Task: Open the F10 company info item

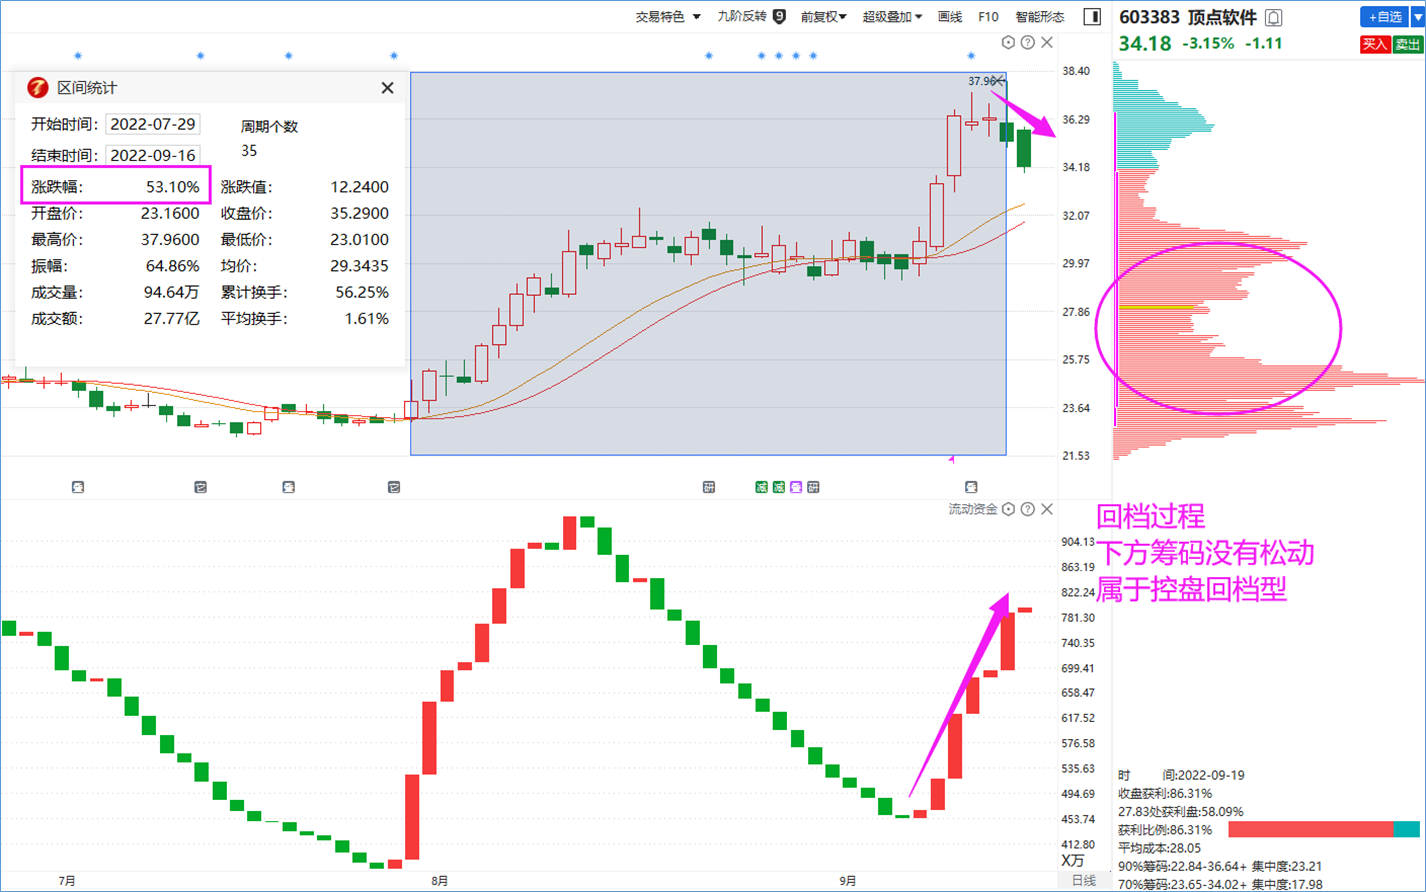Action: (x=988, y=16)
